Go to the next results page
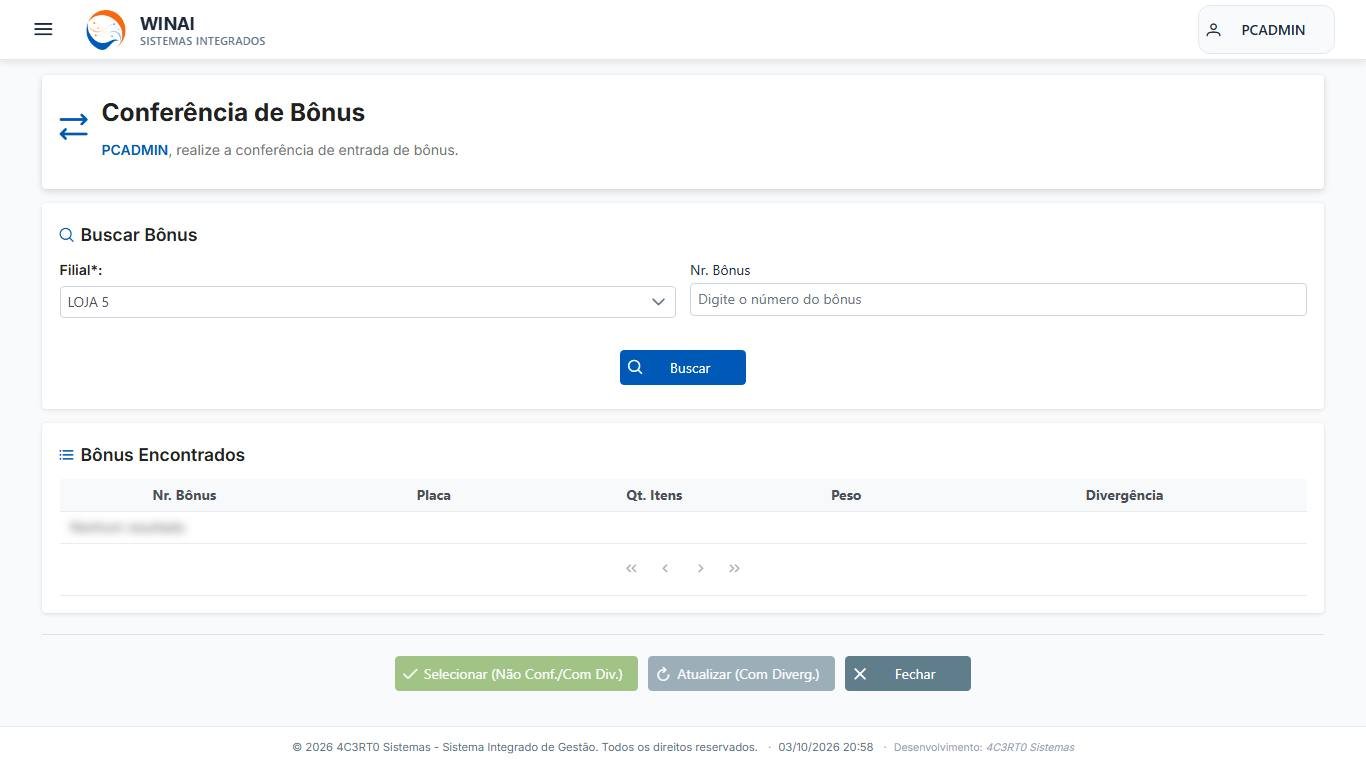The width and height of the screenshot is (1366, 769). point(700,568)
